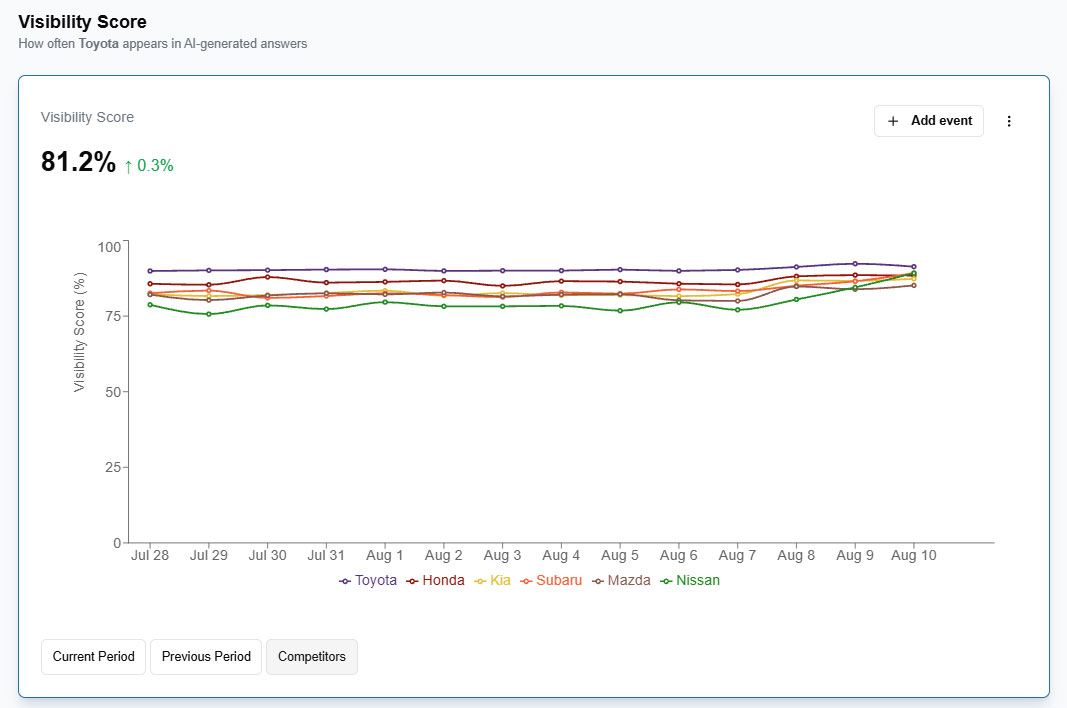Click the Jul 28 axis label
The width and height of the screenshot is (1067, 708).
point(150,556)
